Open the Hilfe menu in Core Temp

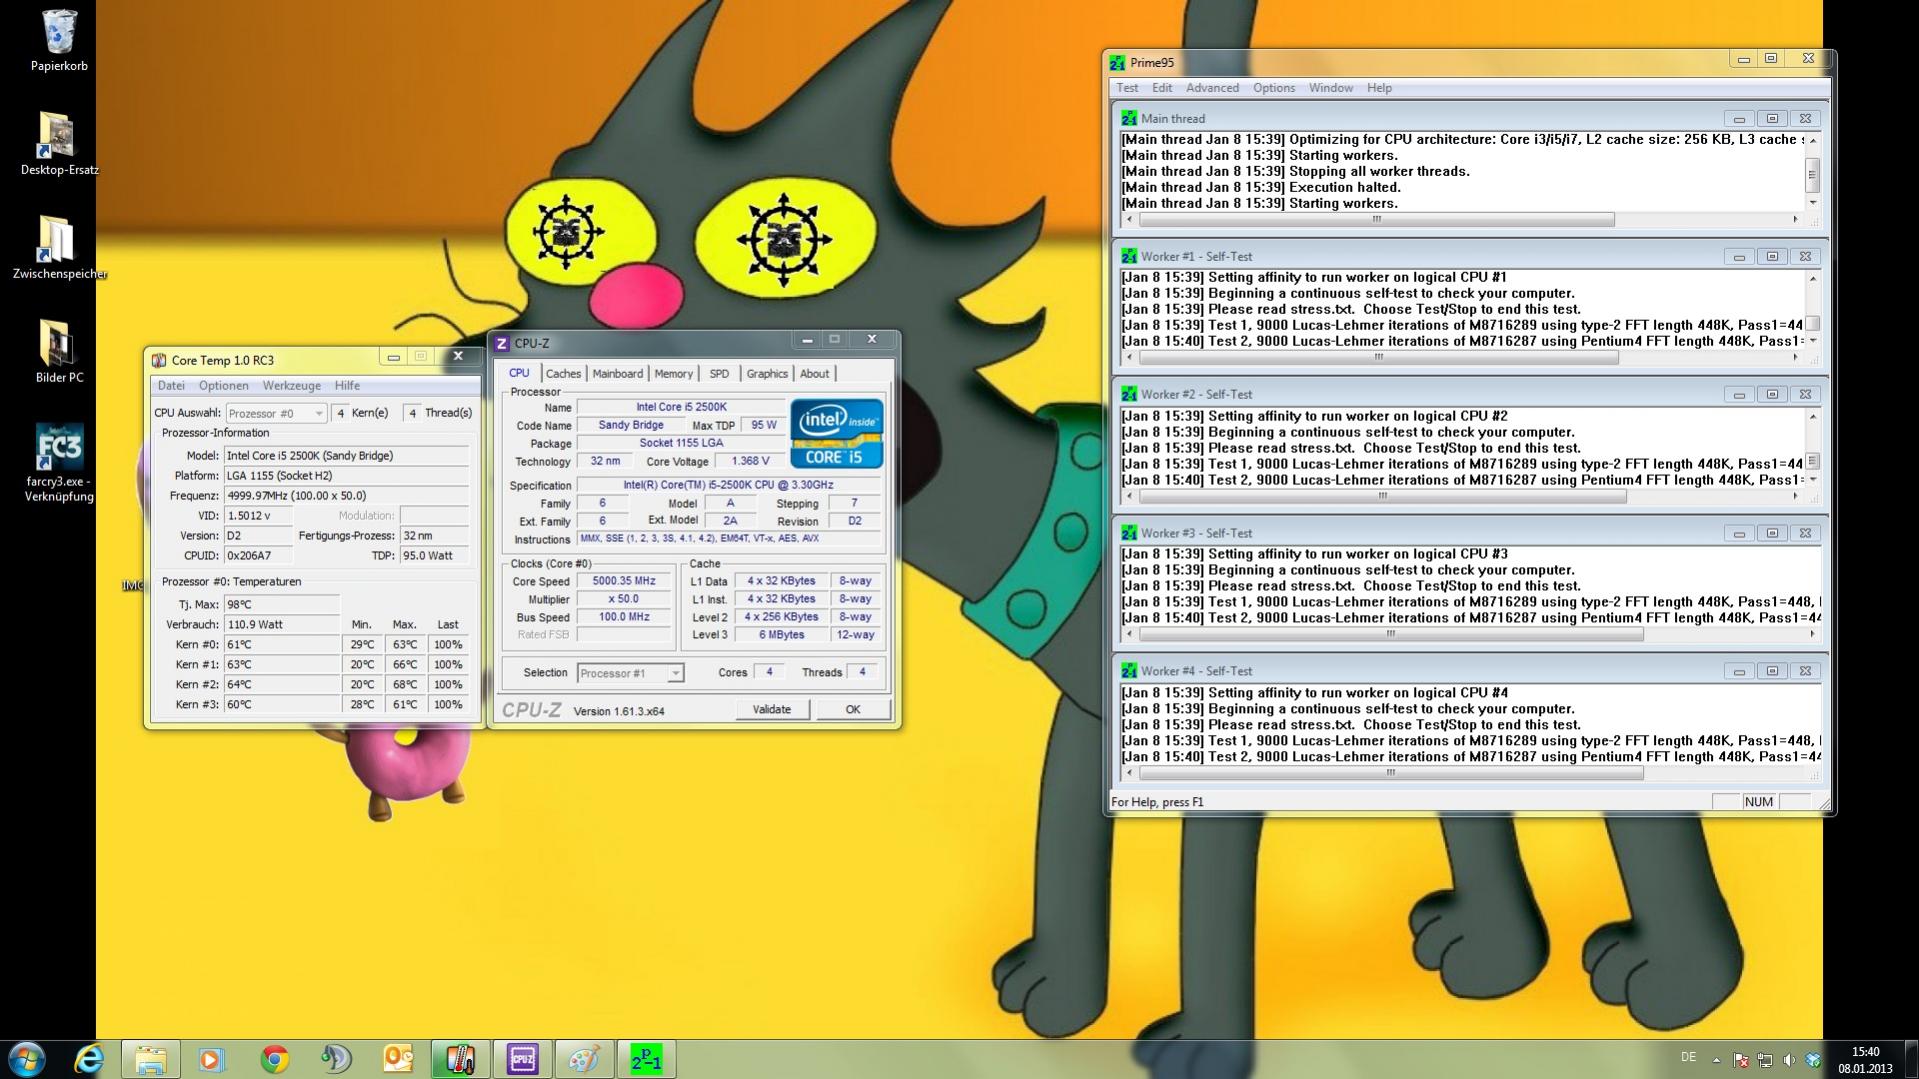(347, 386)
